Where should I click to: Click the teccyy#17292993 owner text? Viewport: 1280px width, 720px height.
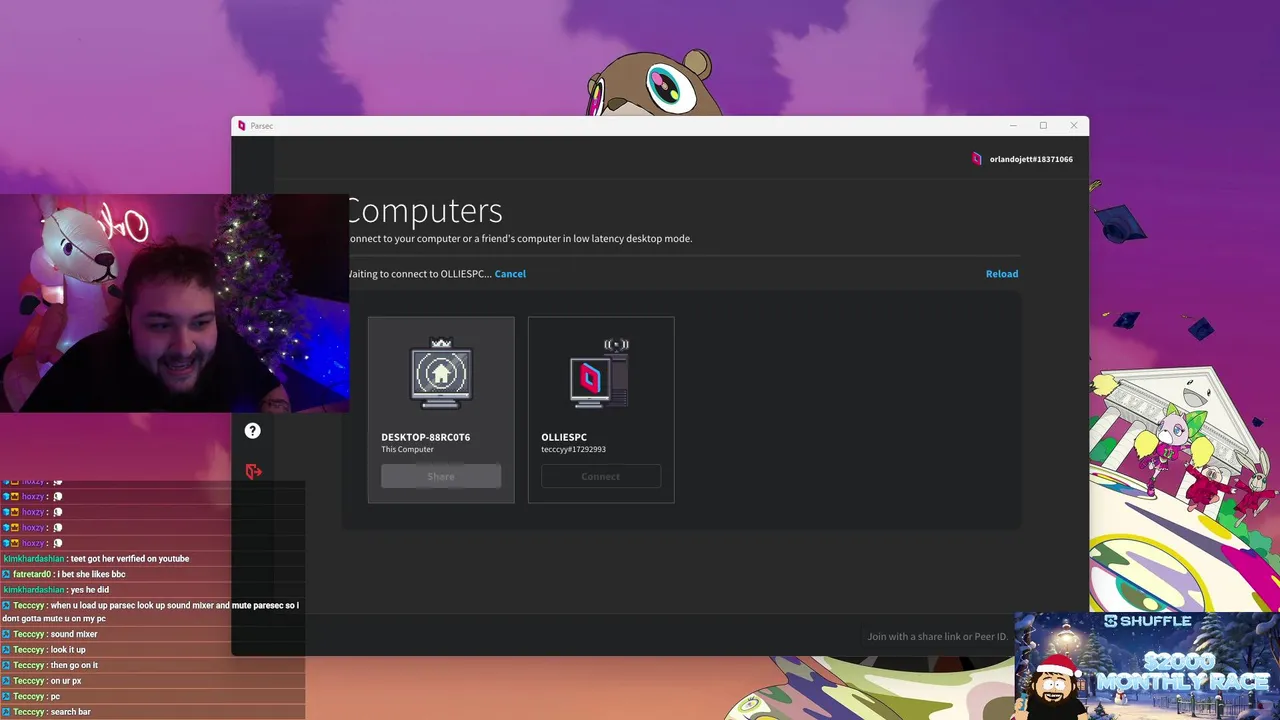point(573,449)
